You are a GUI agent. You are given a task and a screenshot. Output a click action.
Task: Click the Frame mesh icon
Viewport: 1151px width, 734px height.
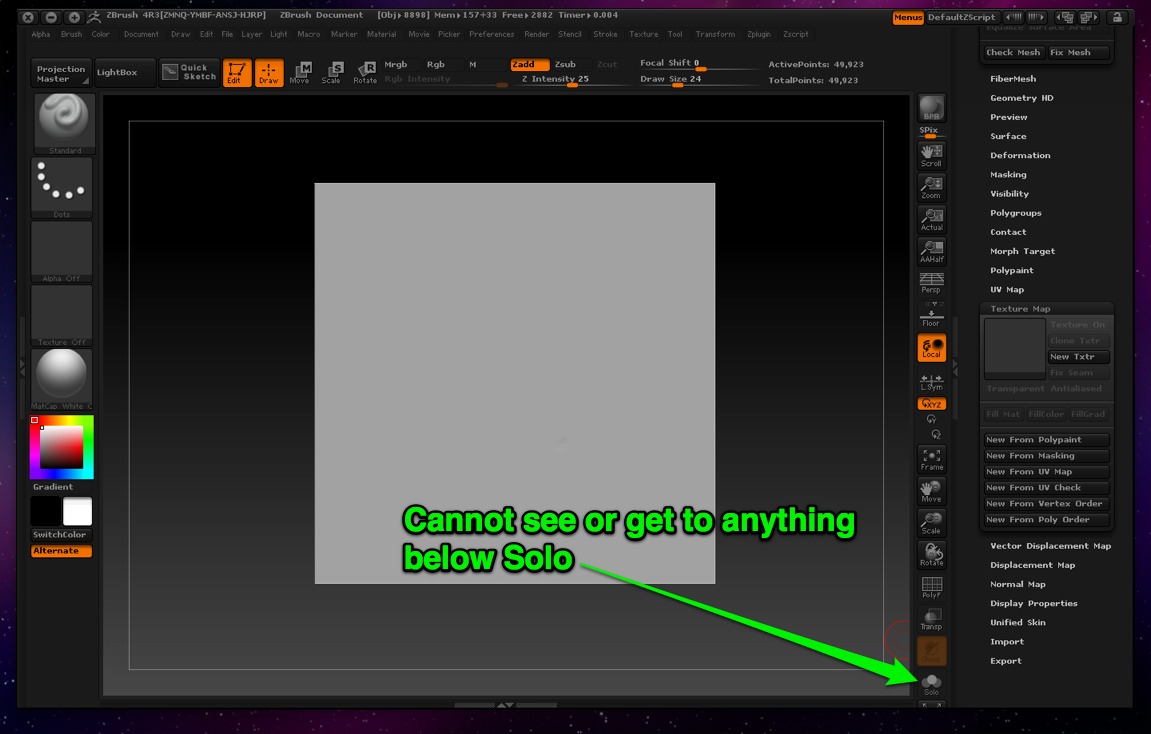click(x=932, y=459)
